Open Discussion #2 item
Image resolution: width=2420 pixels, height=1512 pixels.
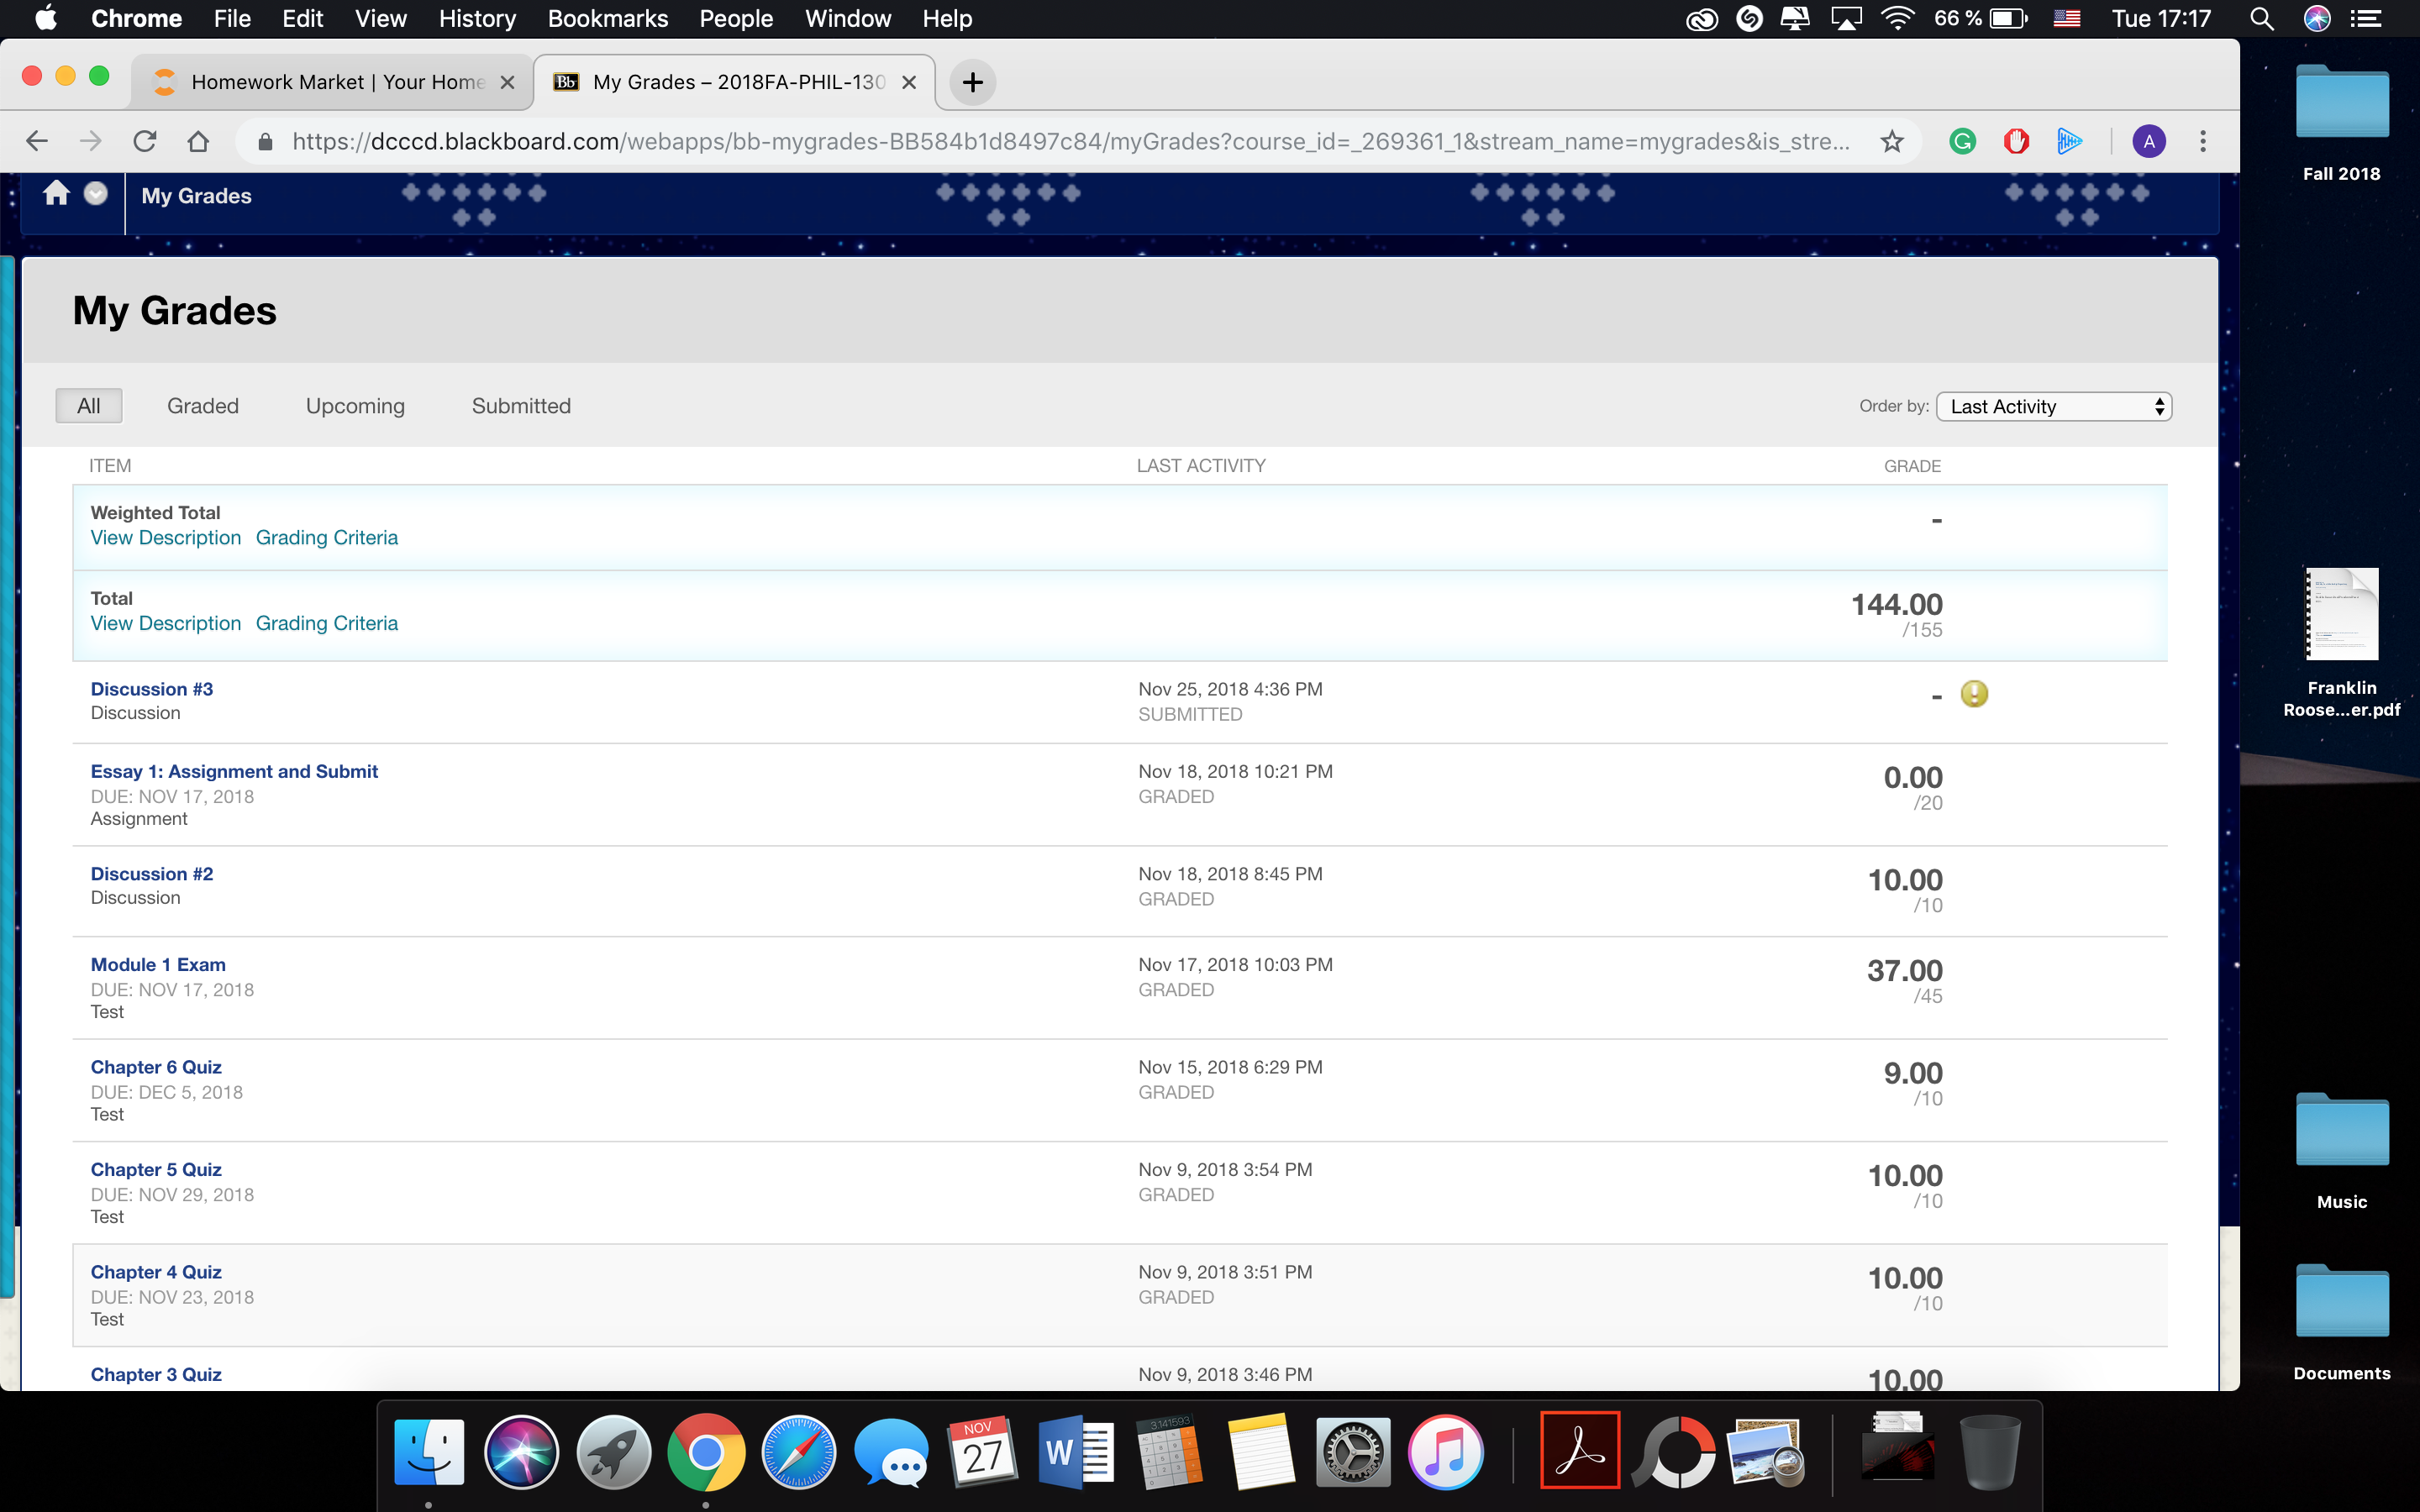point(152,874)
